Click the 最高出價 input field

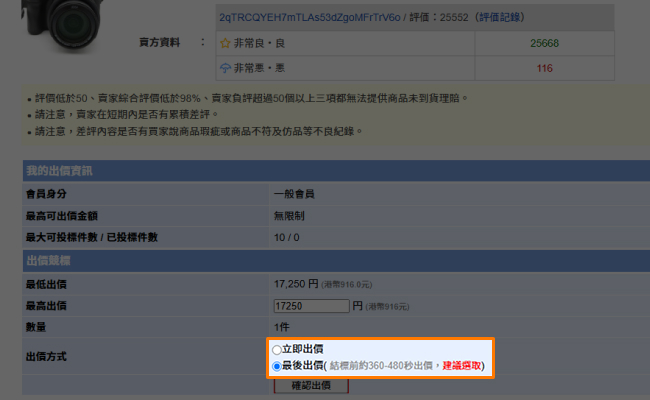click(310, 306)
